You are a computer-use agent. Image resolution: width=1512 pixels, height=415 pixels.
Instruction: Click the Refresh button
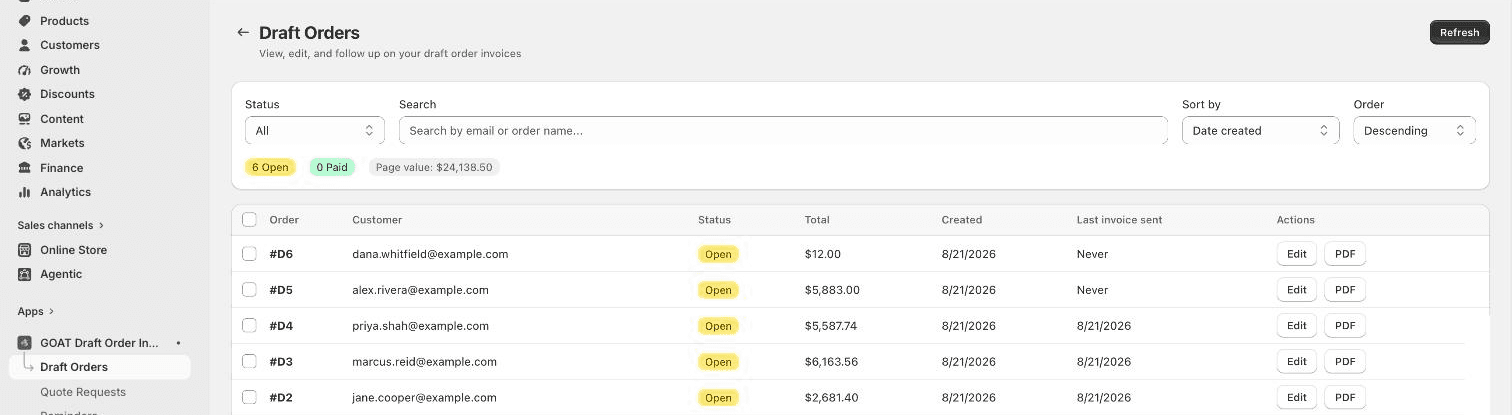pyautogui.click(x=1459, y=32)
